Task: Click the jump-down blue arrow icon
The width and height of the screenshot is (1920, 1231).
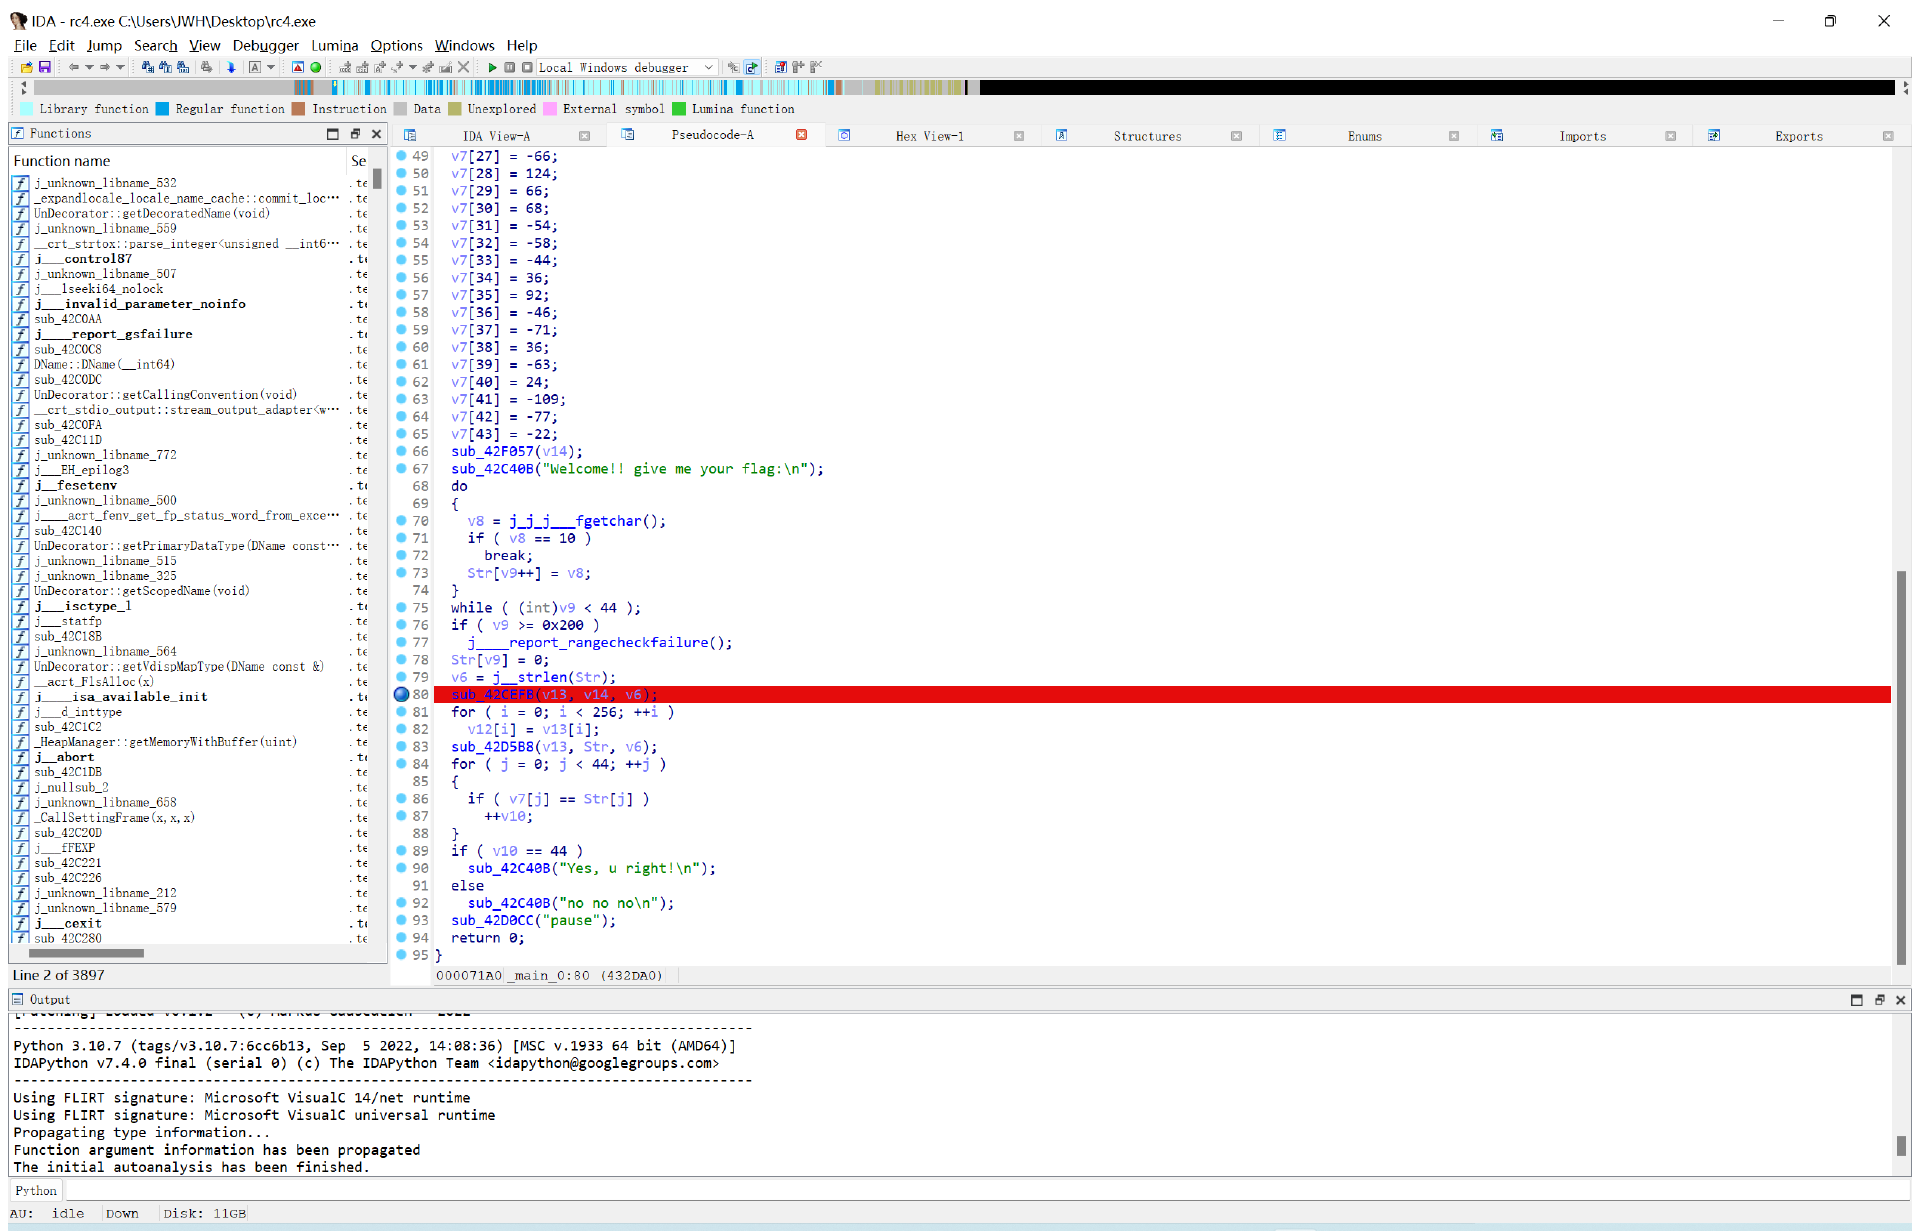Action: (231, 67)
